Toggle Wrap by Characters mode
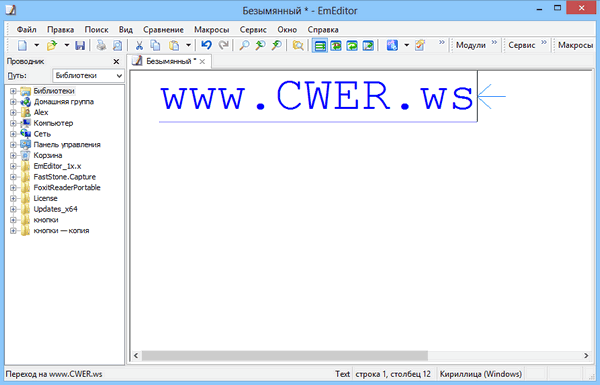Image resolution: width=600 pixels, height=385 pixels. (336, 46)
